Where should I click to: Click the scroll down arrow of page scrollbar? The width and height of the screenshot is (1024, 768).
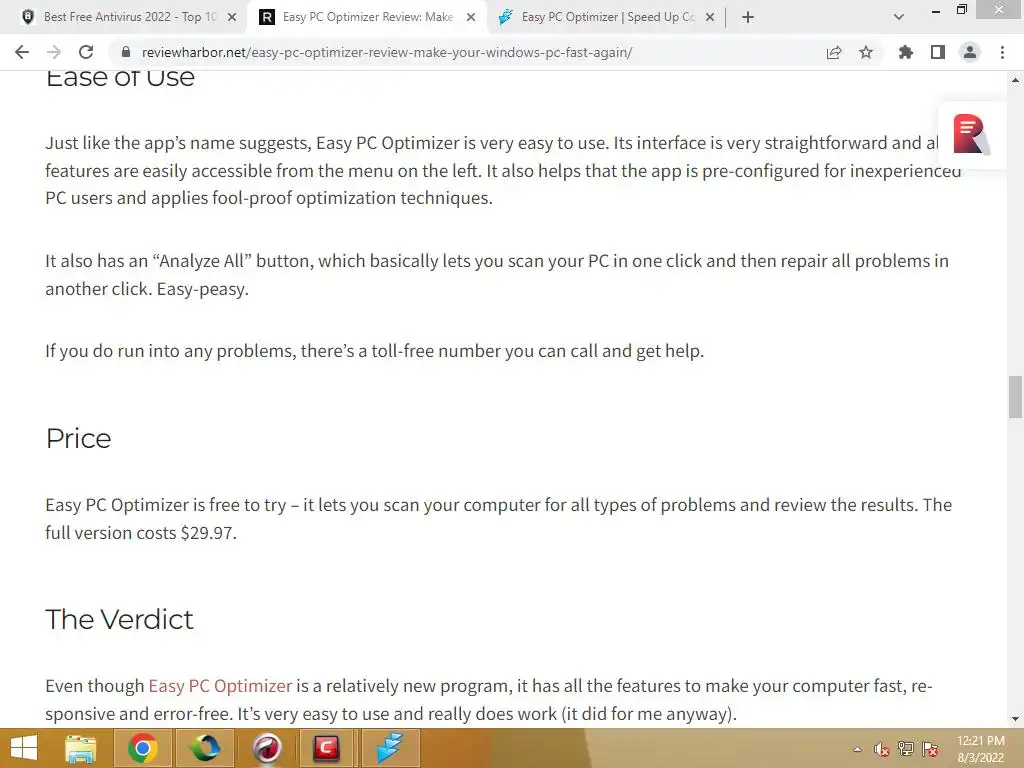(x=1015, y=719)
